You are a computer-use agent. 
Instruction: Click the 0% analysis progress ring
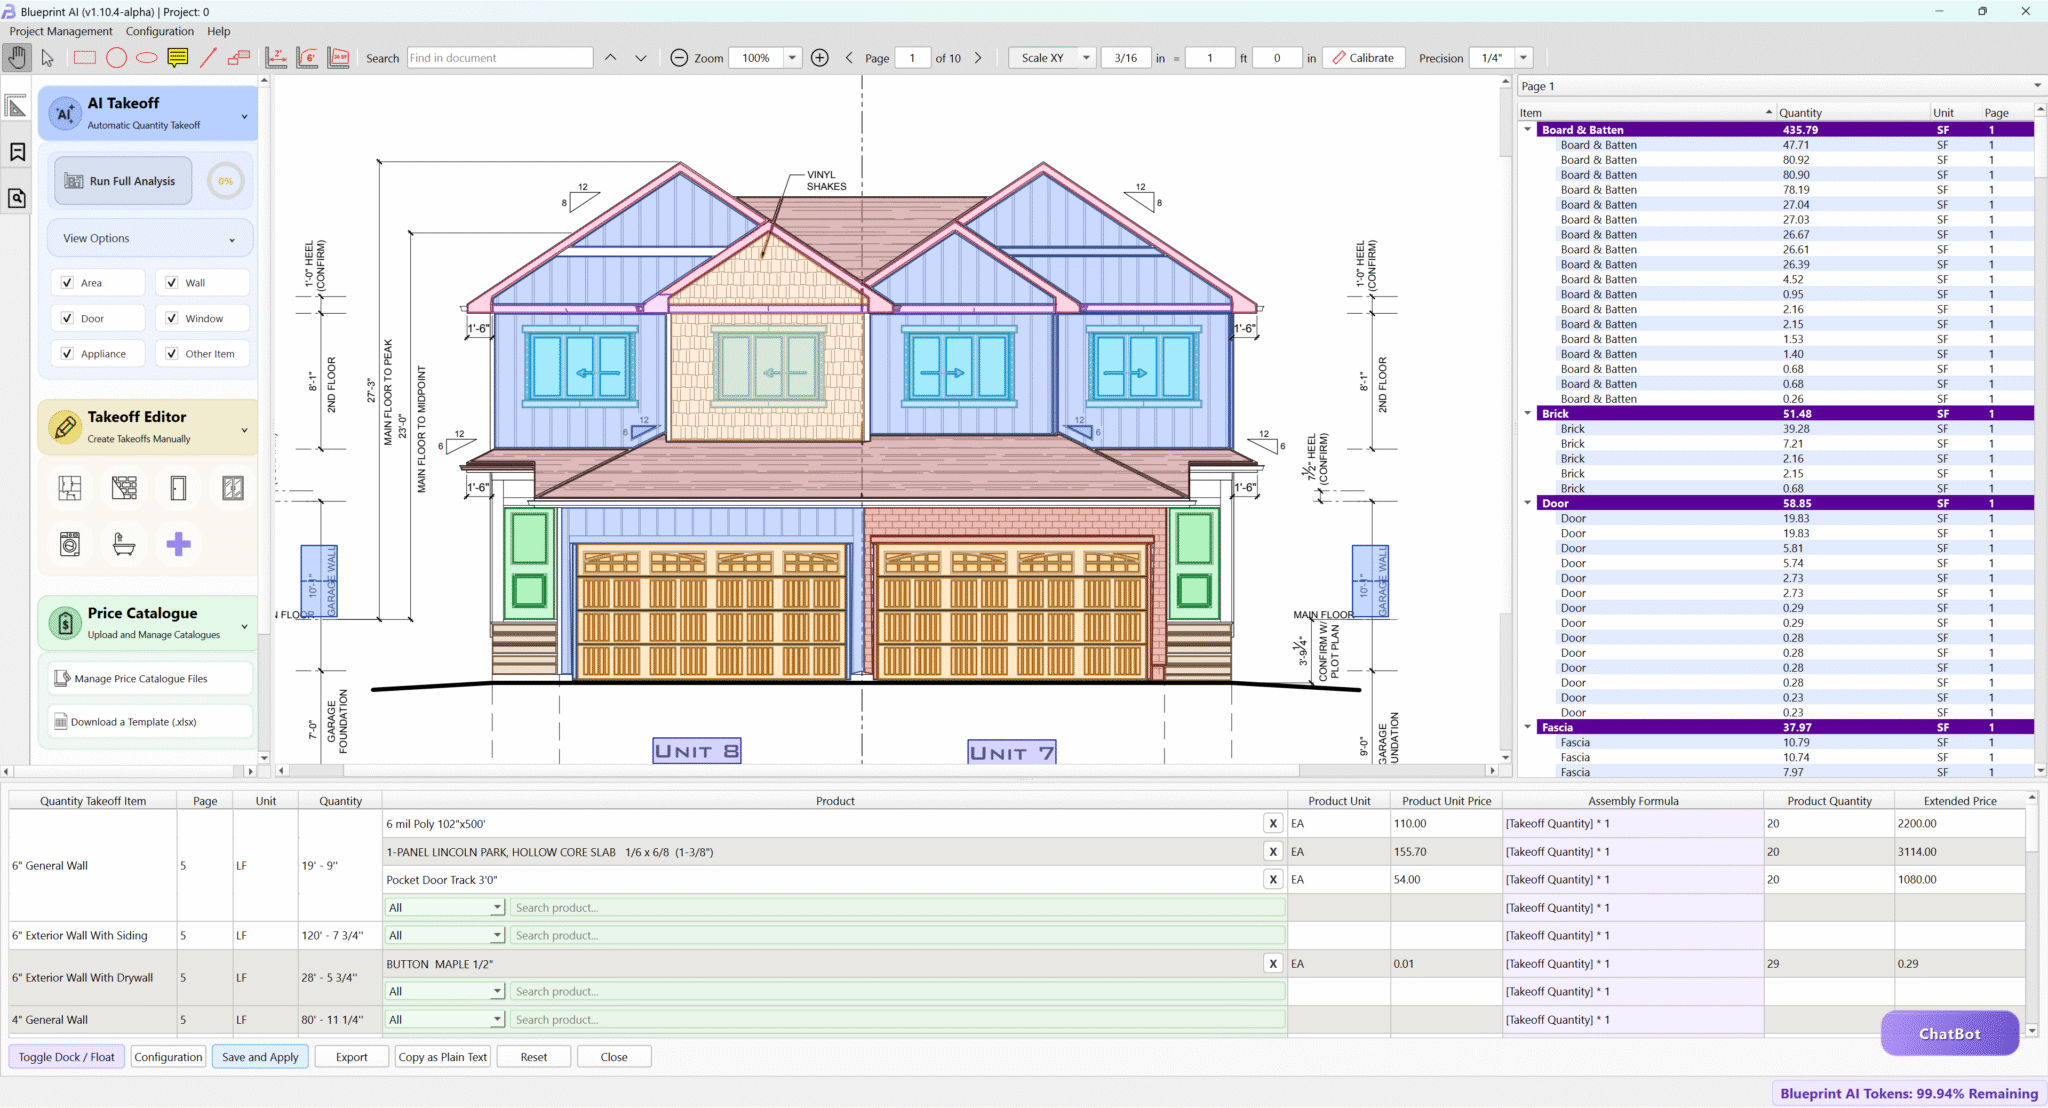[226, 181]
